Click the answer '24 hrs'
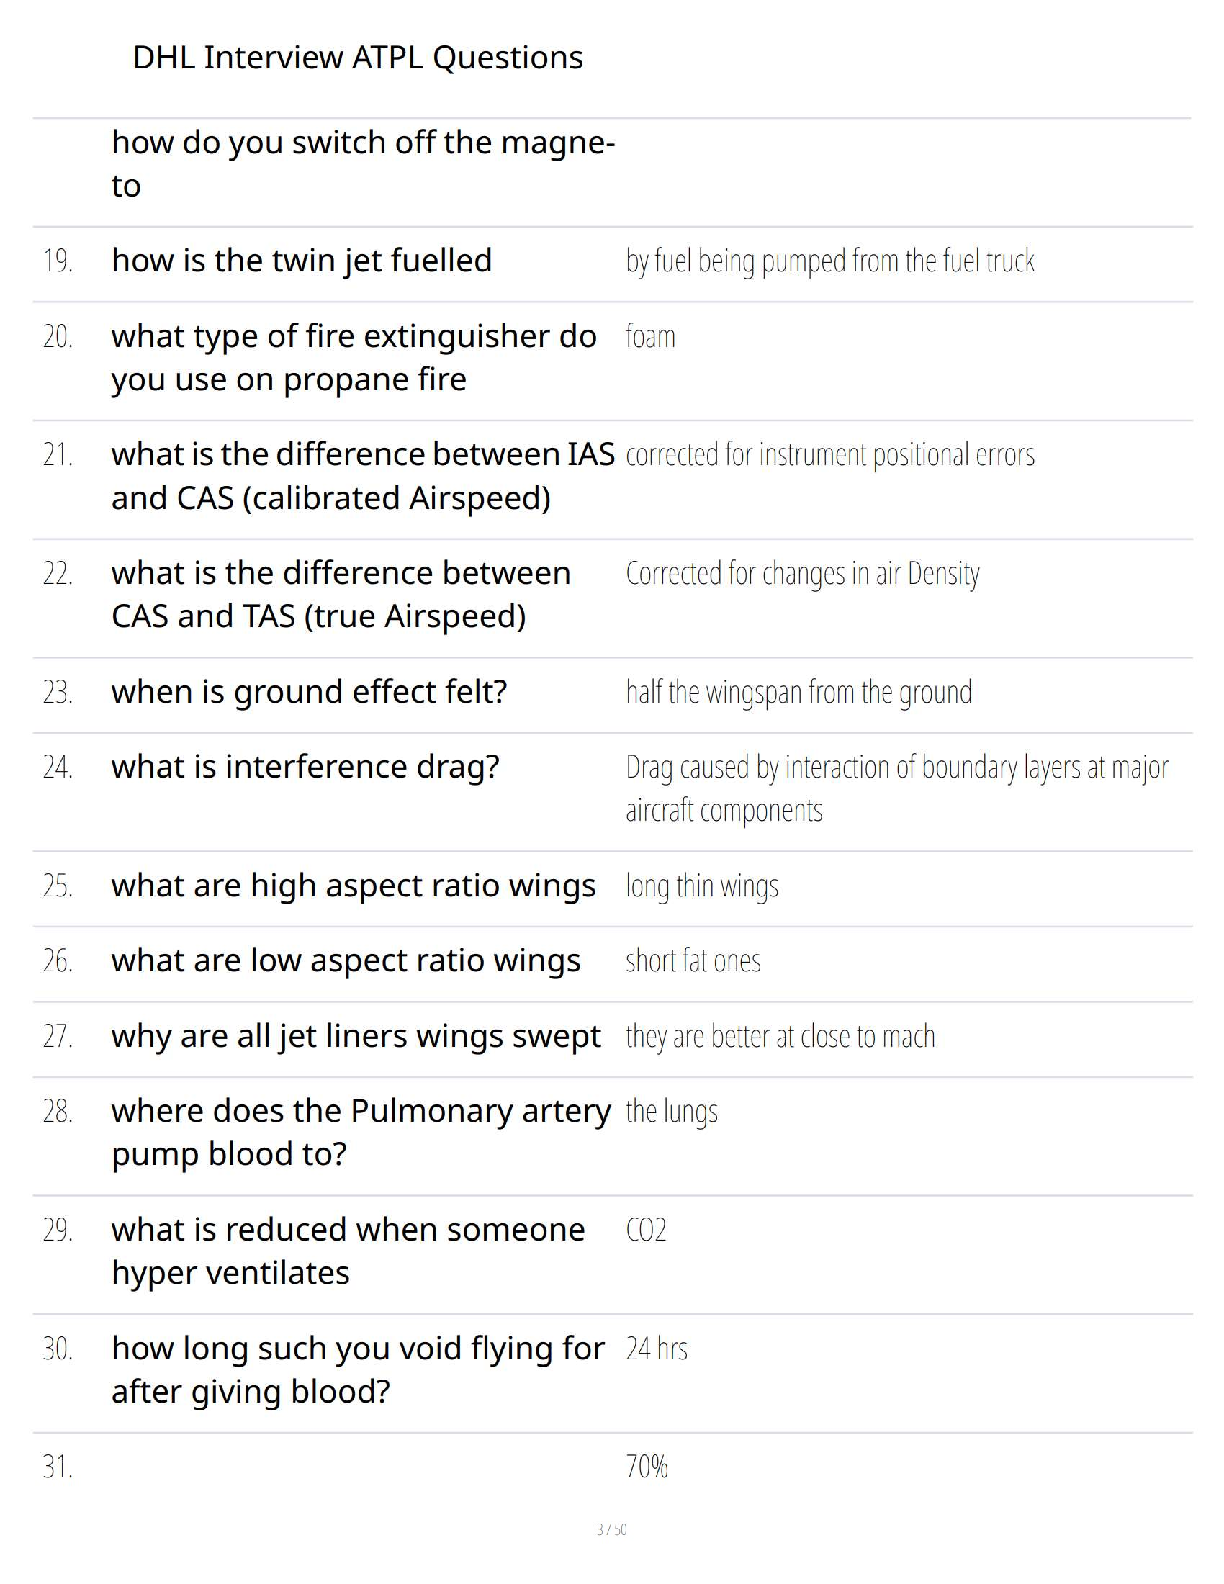This screenshot has height=1584, width=1224. (x=656, y=1349)
